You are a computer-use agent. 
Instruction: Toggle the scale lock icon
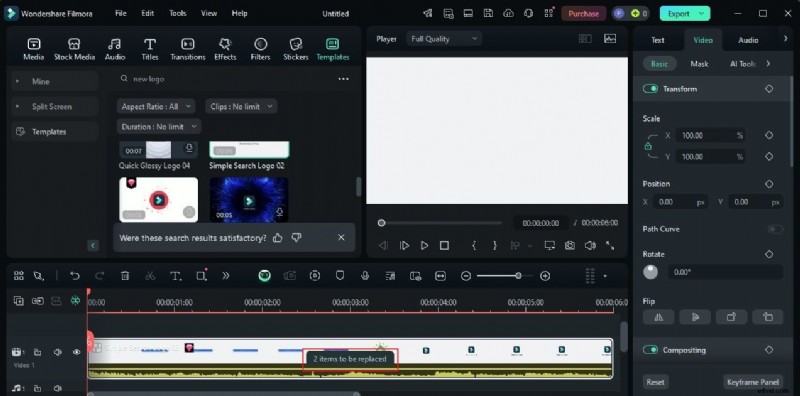click(648, 146)
